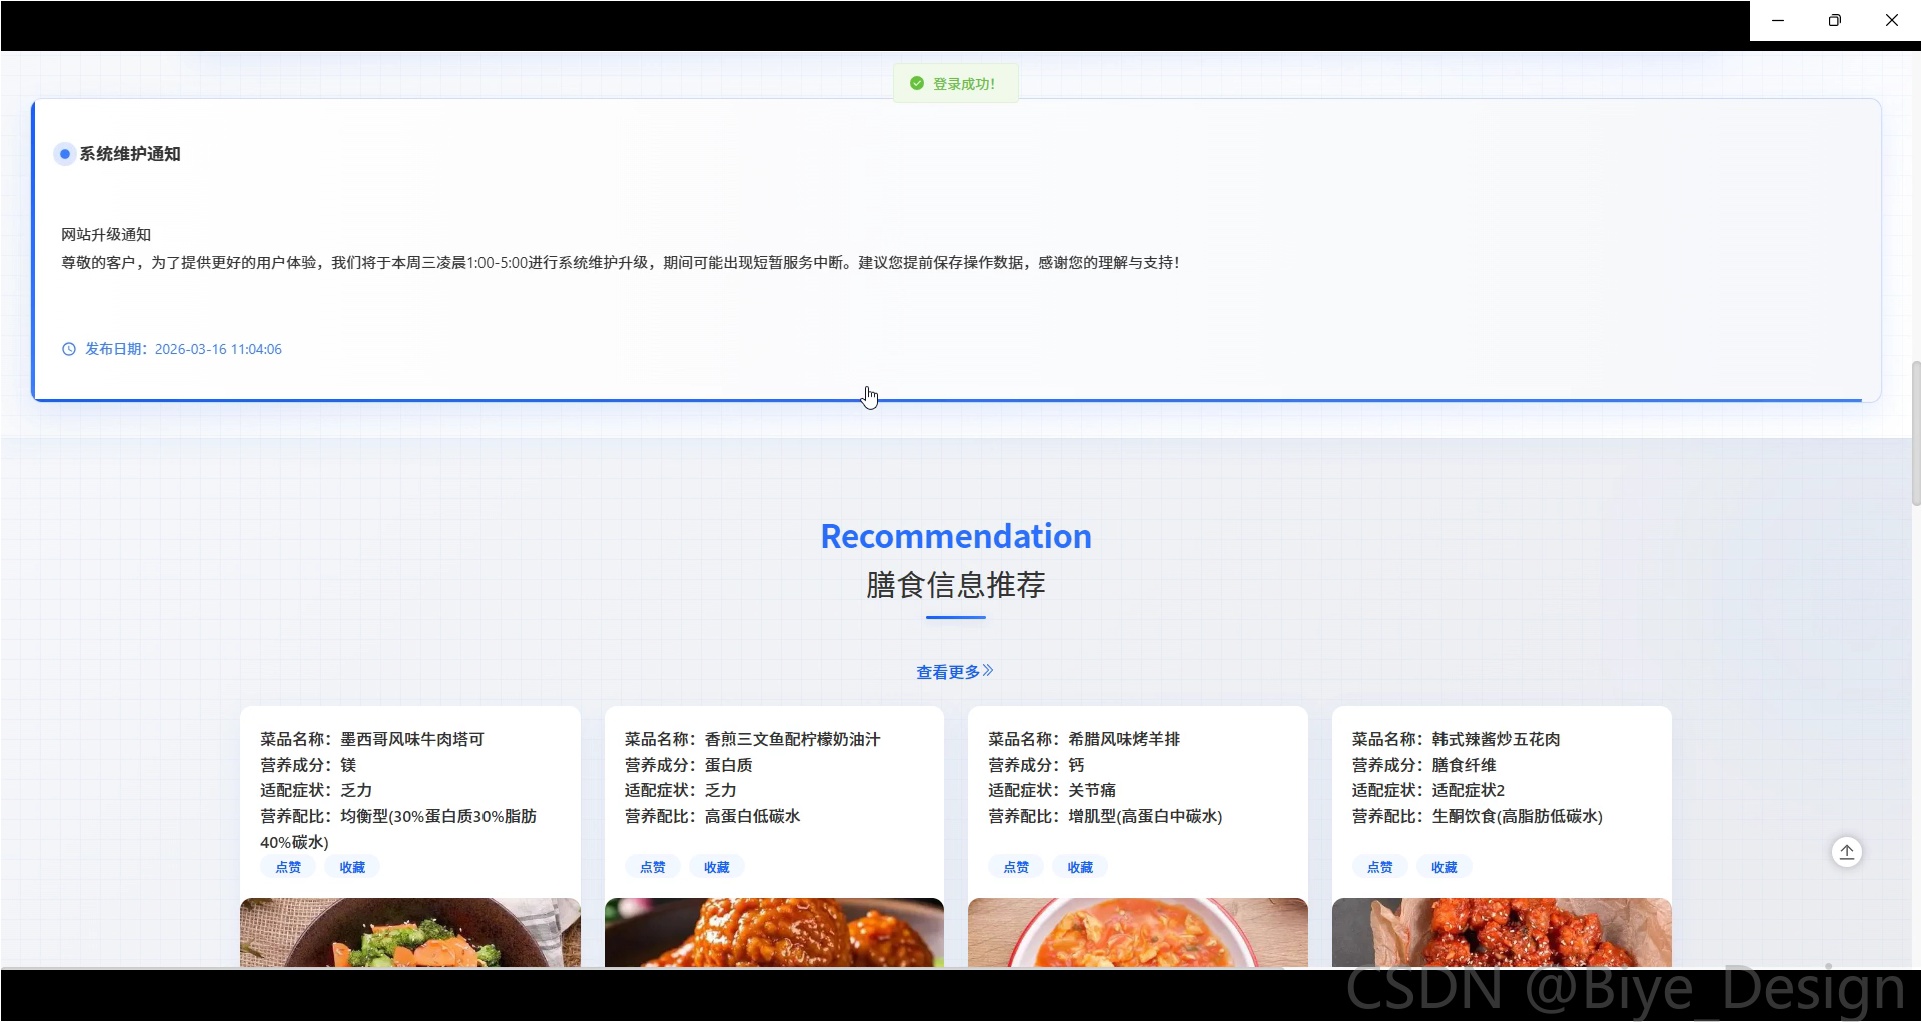Click 收藏 on 韩式辣酱炒五花肉 card

(1444, 867)
